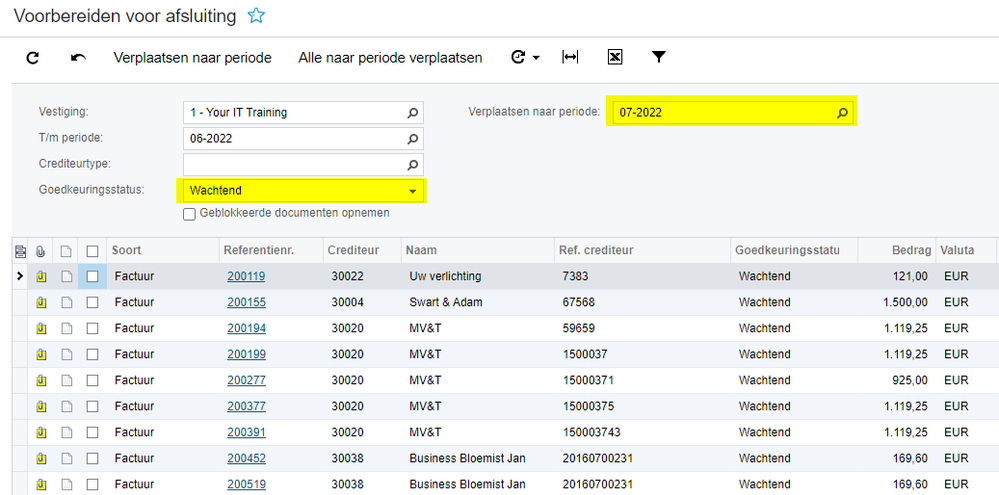Open Crediteurtype lookup magnifier
This screenshot has height=495, width=999.
pos(412,165)
